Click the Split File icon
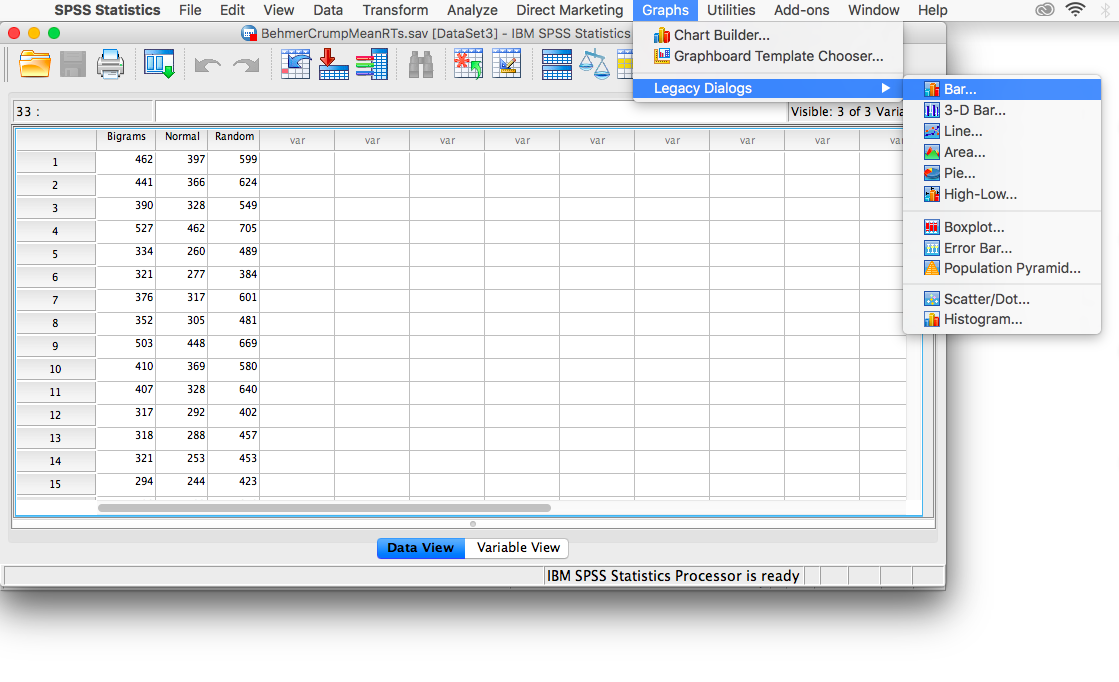 (x=556, y=65)
